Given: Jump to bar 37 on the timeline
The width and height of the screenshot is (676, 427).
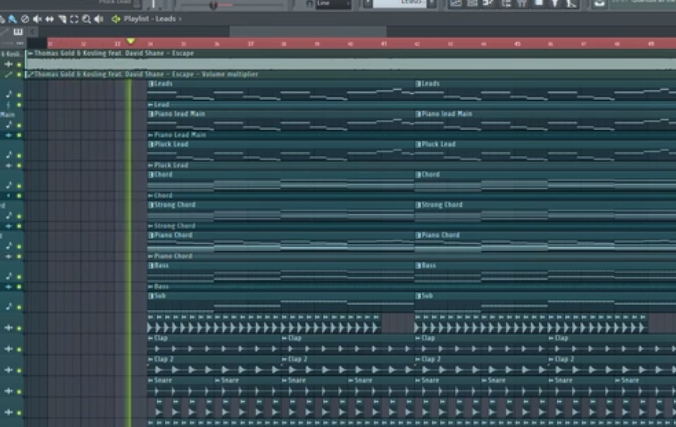Looking at the screenshot, I should coord(250,44).
